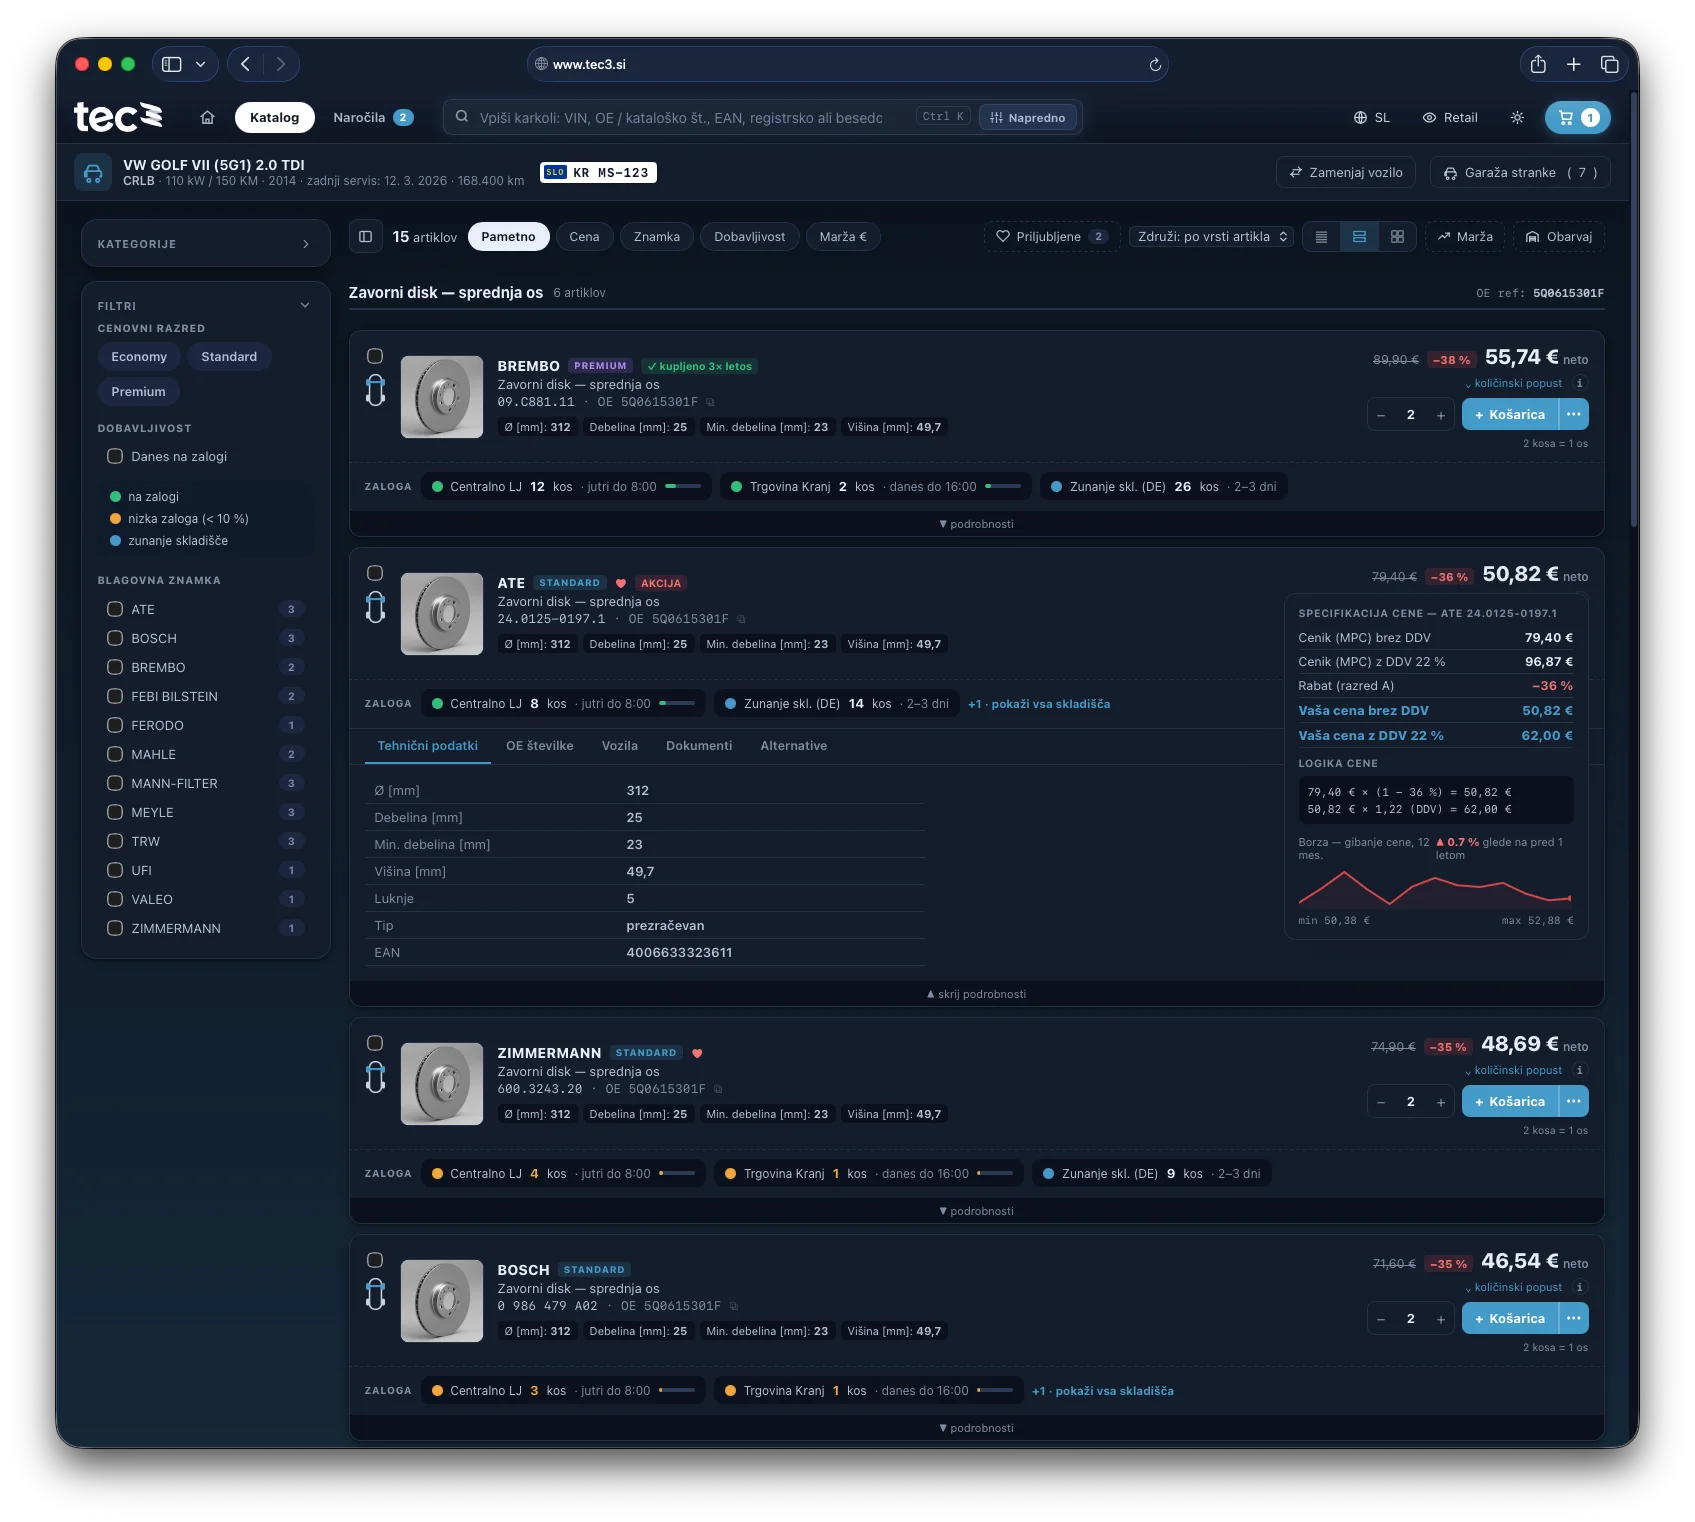Toggle the sidebar panel icon beside 15 artiklov
This screenshot has width=1695, height=1522.
point(365,237)
